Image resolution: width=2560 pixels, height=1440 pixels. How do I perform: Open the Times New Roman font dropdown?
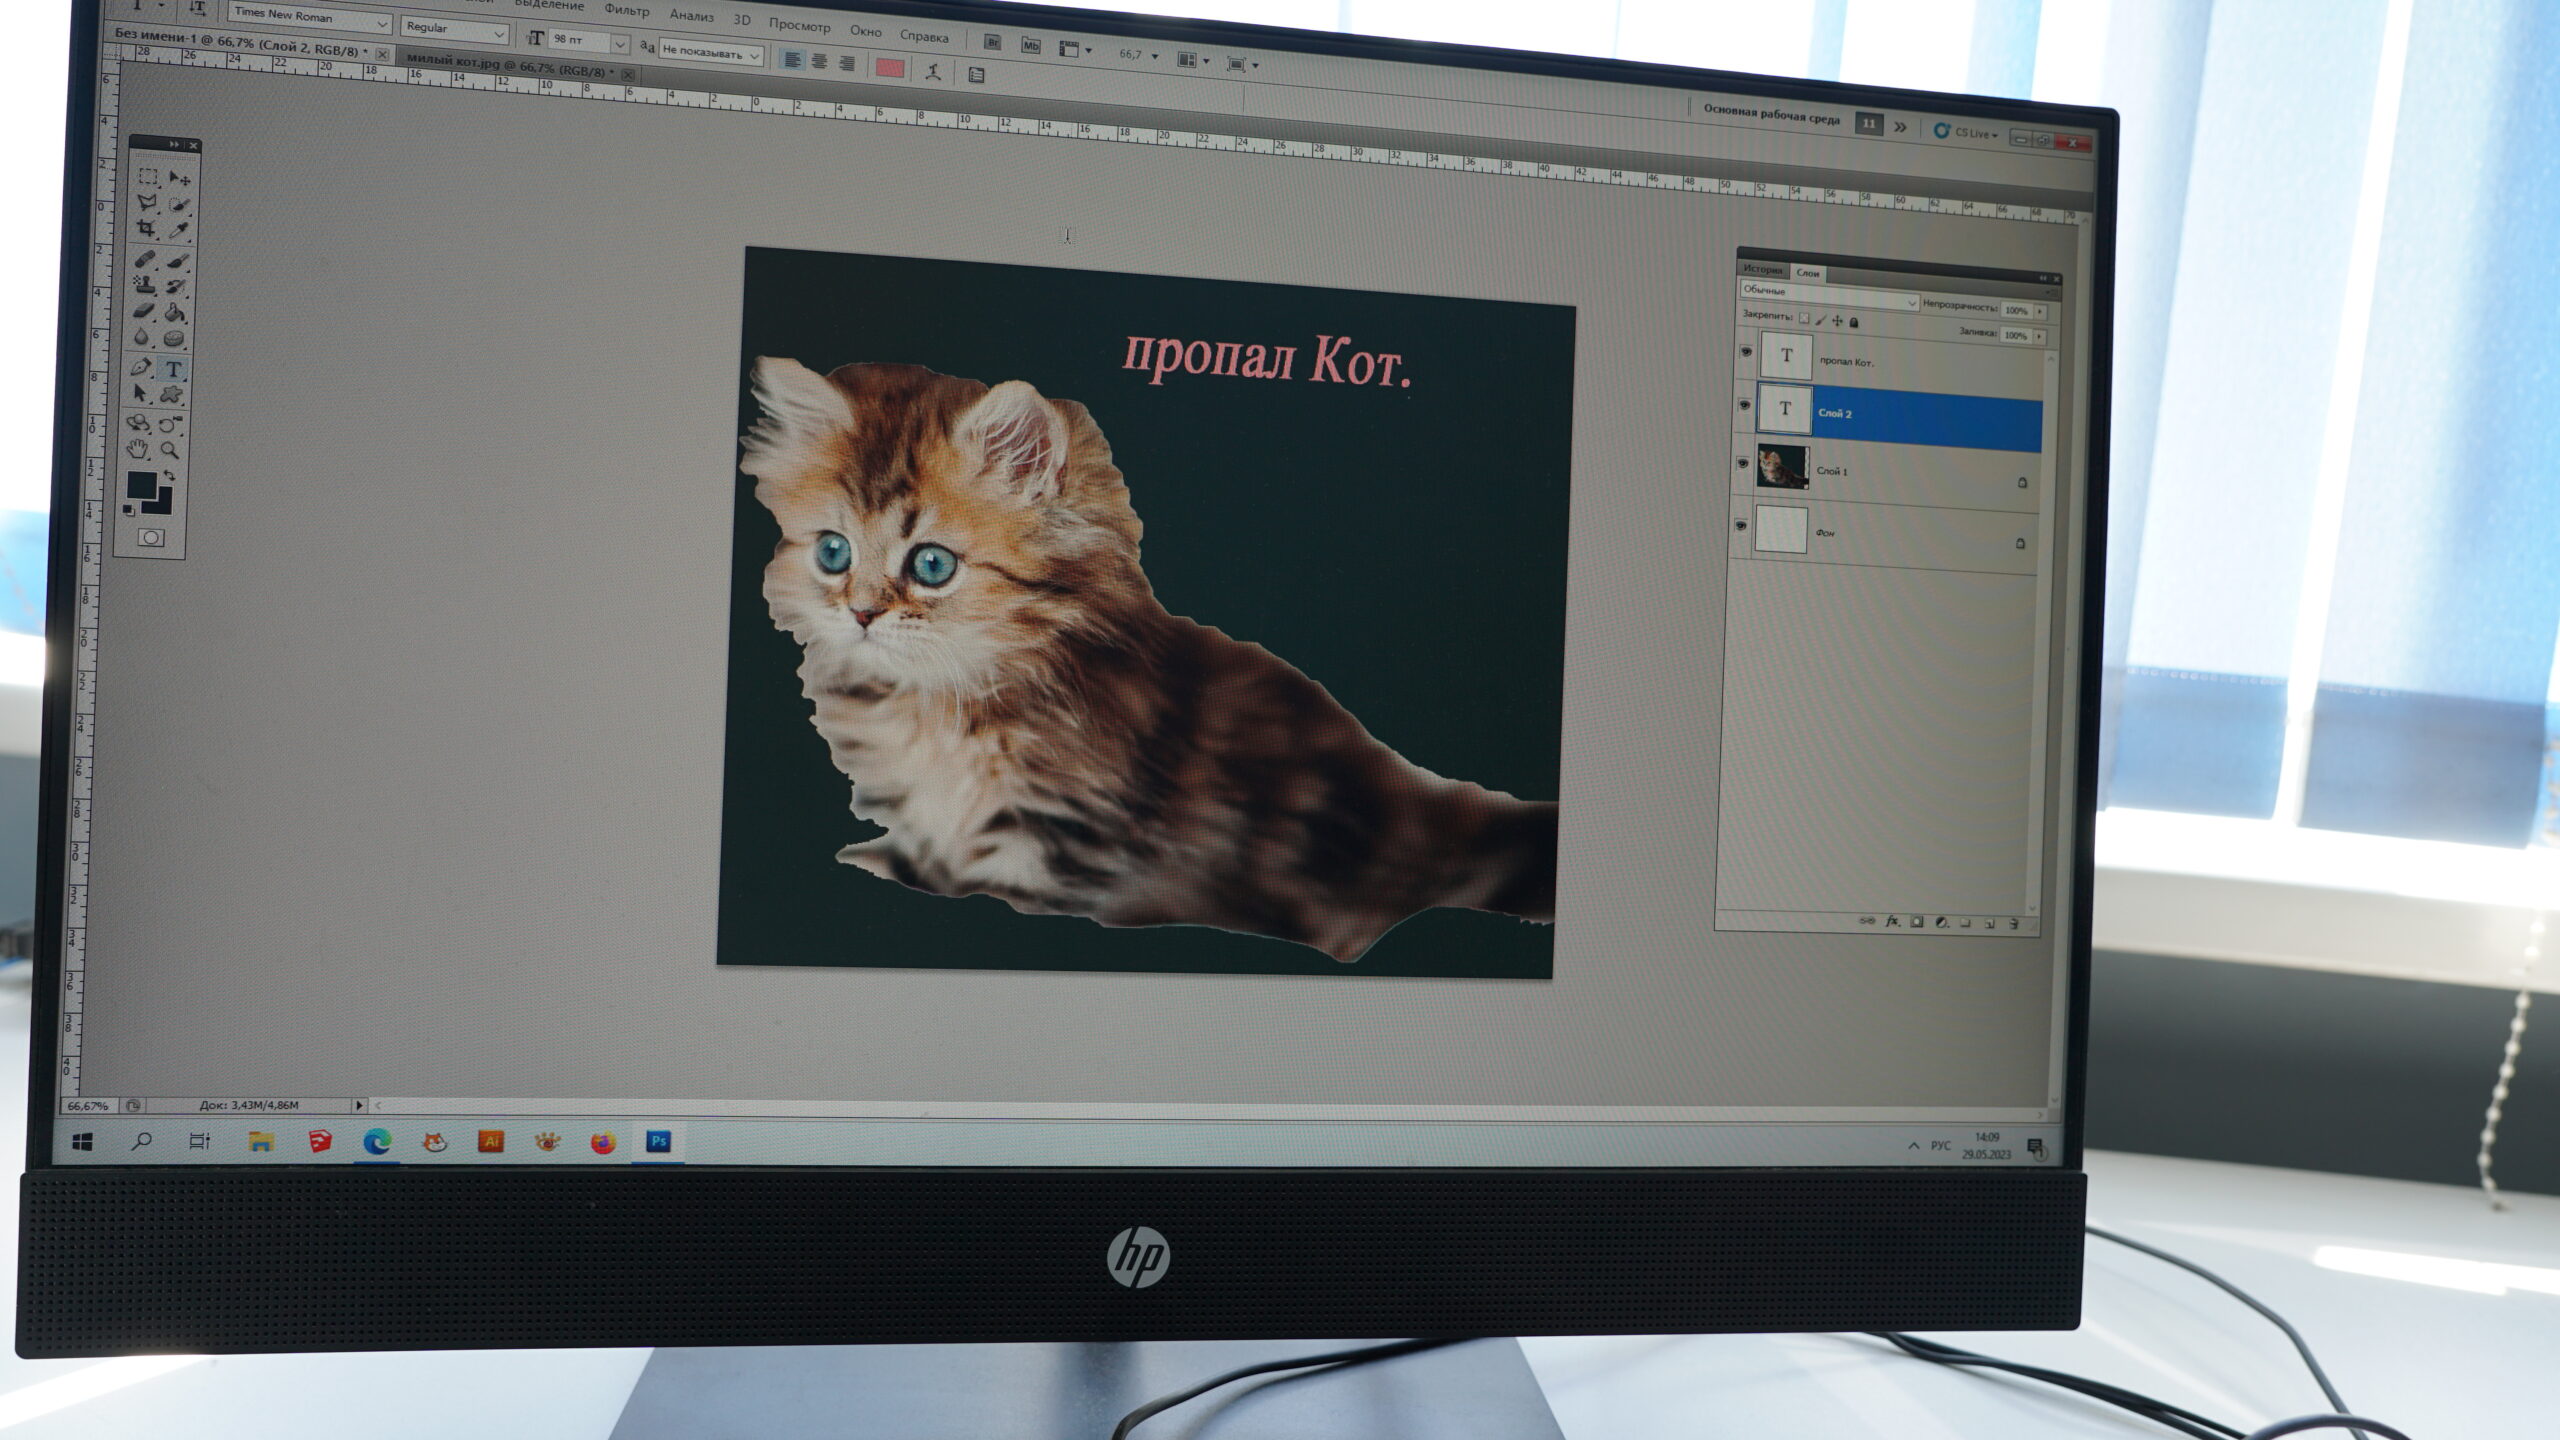pos(382,23)
